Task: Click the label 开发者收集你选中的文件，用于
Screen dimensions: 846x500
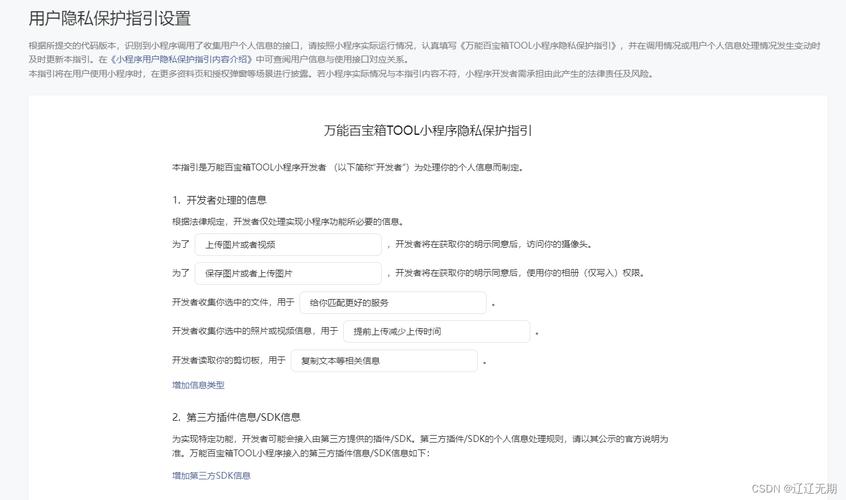Action: 233,302
